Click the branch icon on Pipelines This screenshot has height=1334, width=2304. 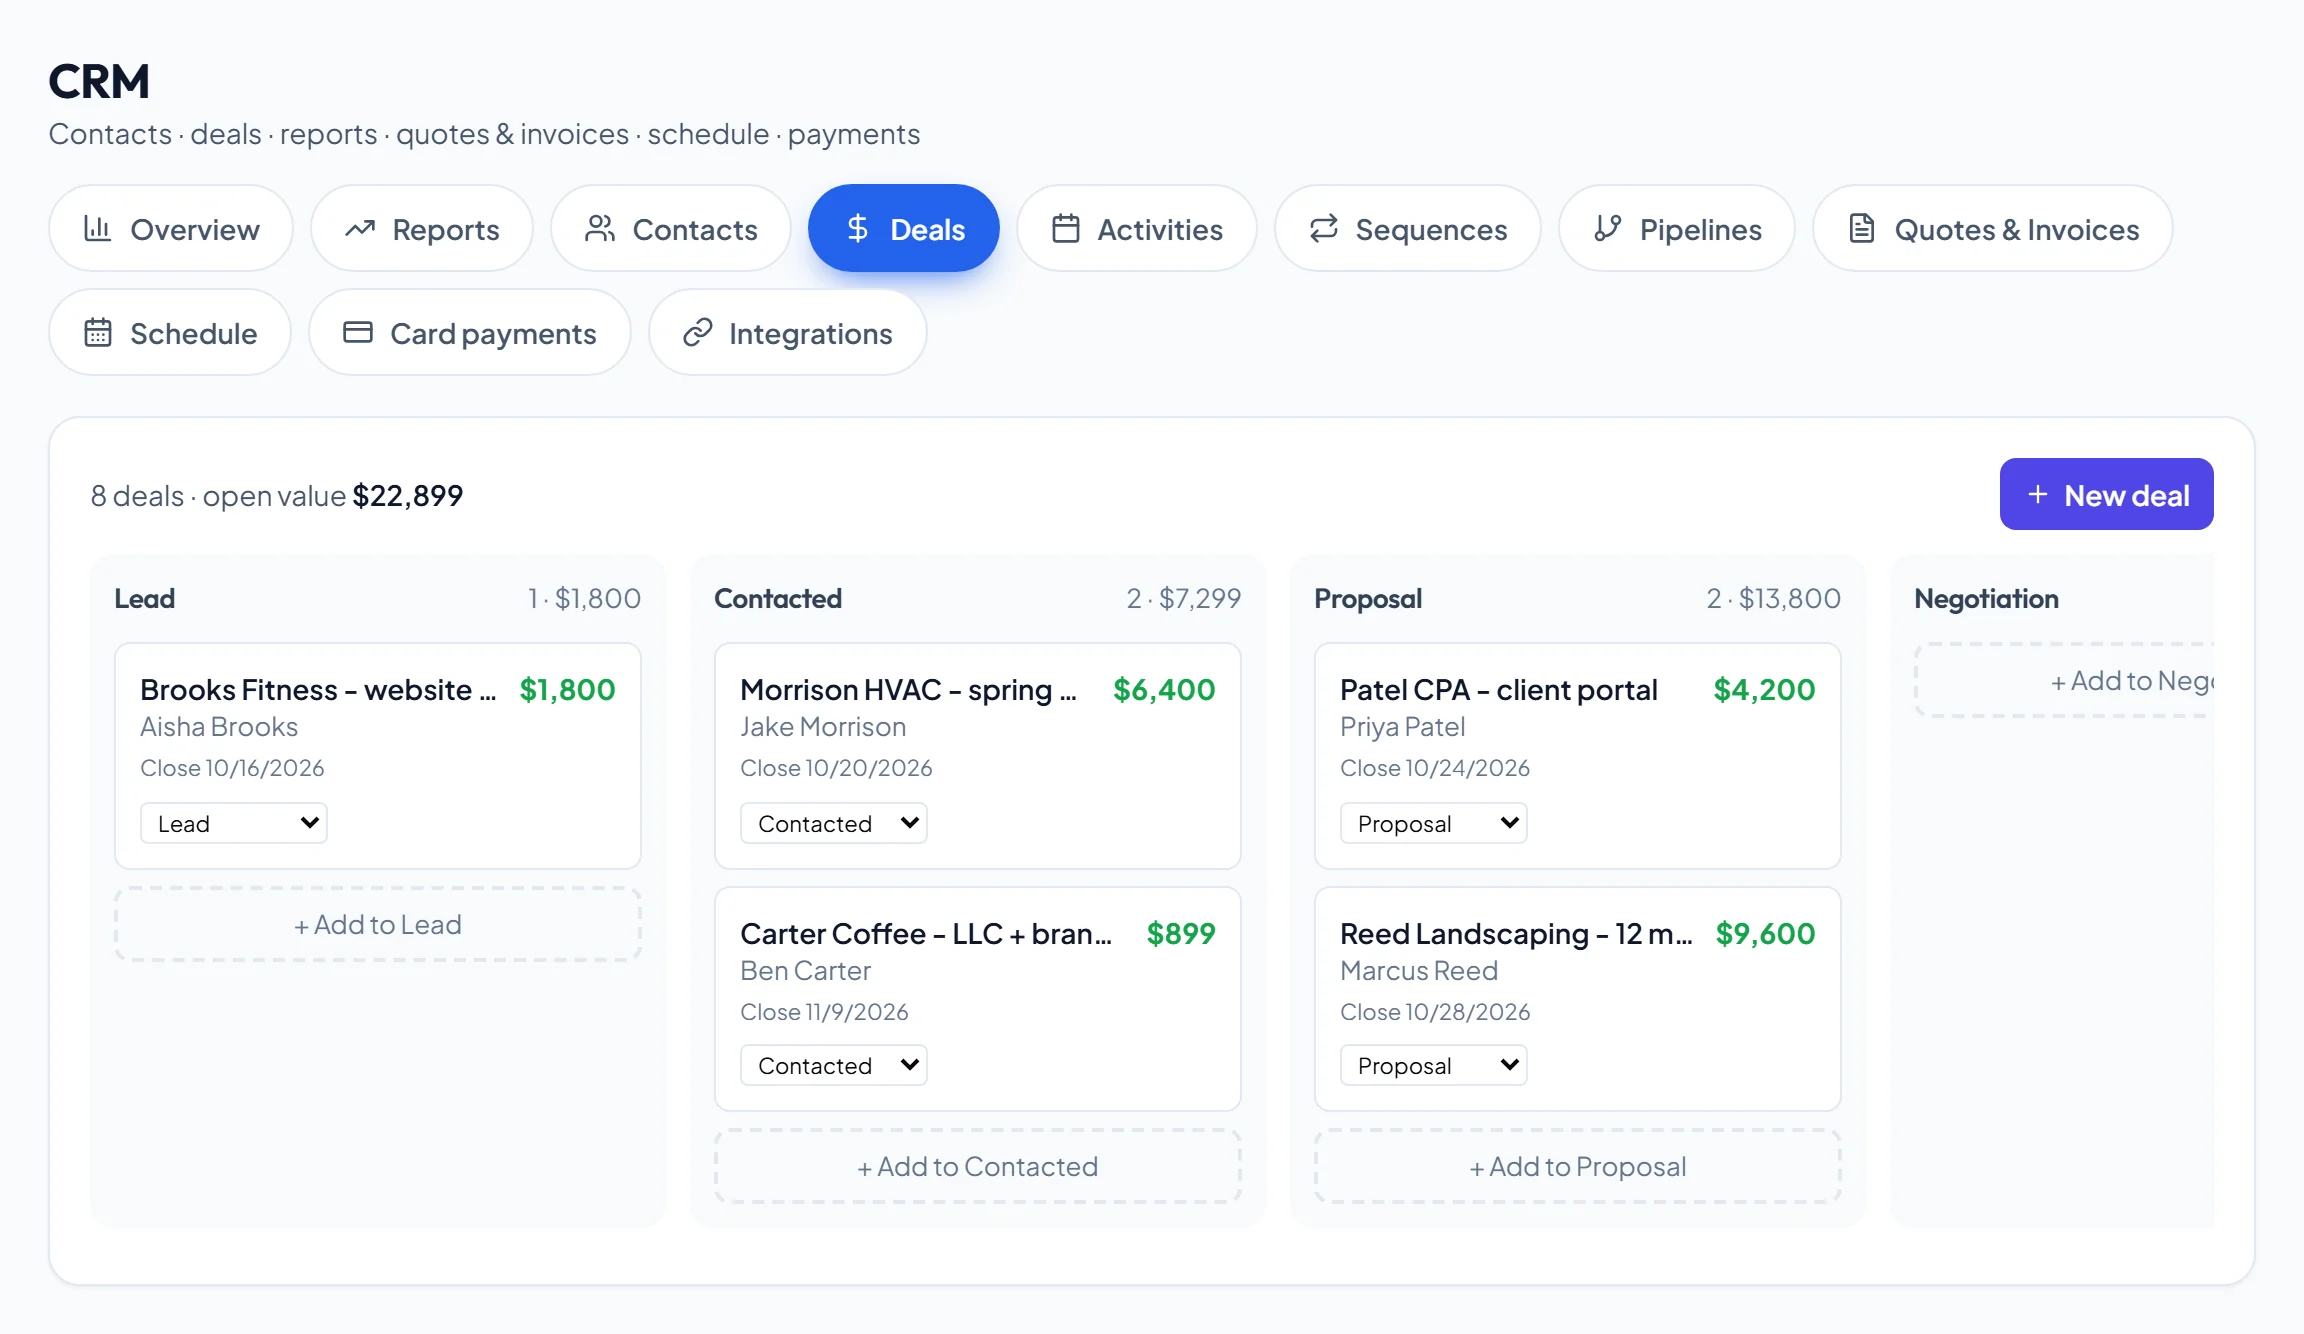pyautogui.click(x=1608, y=229)
